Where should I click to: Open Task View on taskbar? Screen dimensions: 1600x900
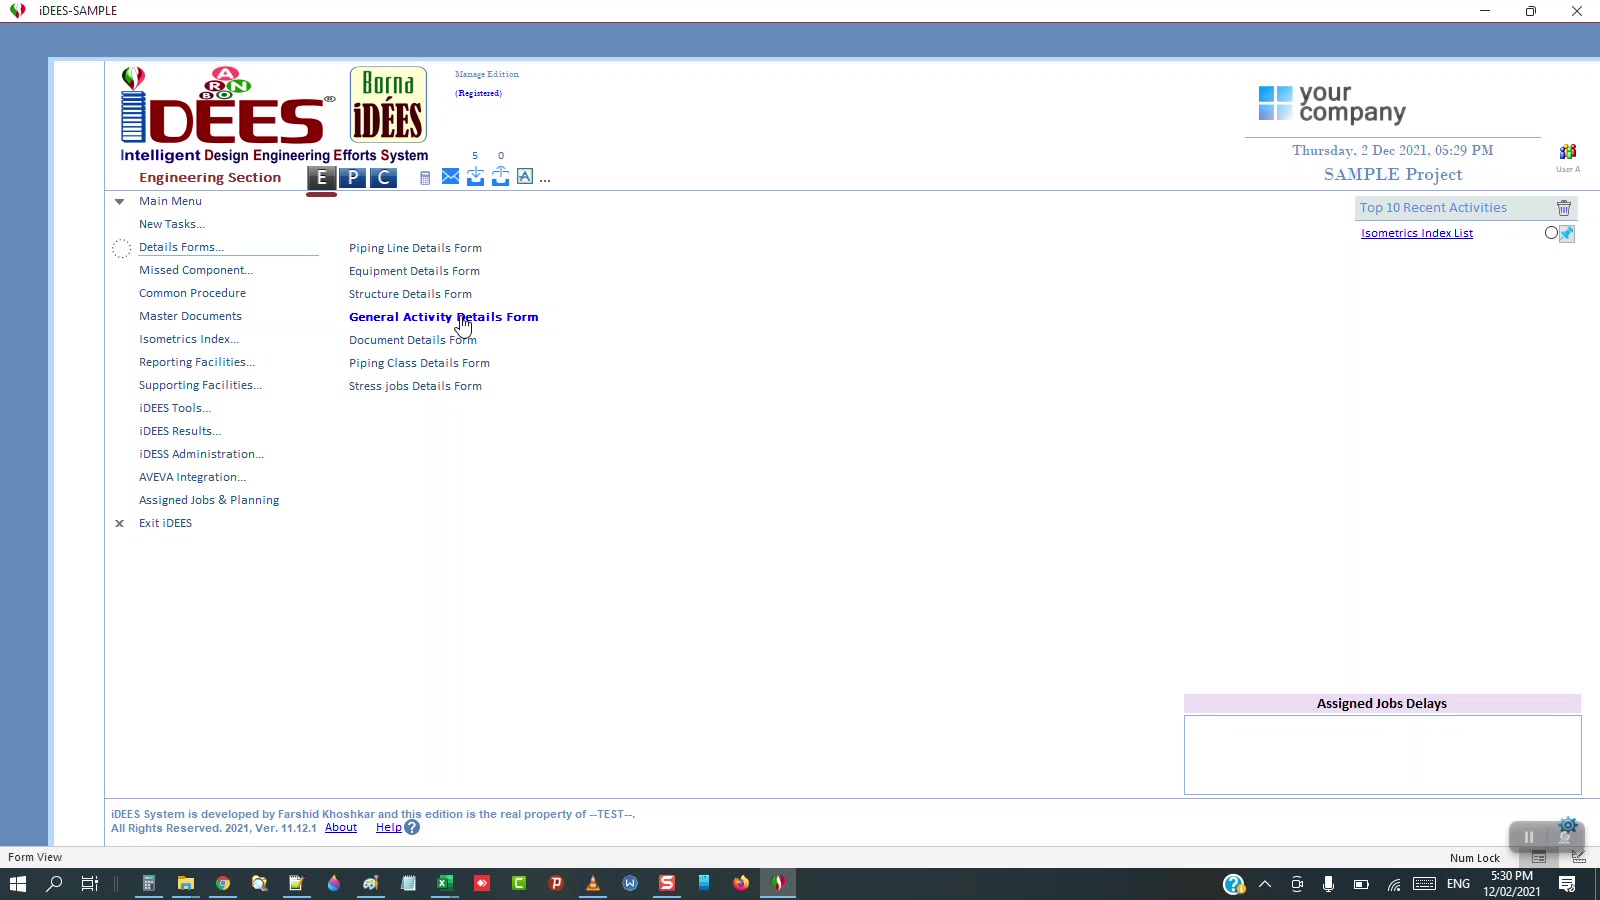(x=89, y=883)
